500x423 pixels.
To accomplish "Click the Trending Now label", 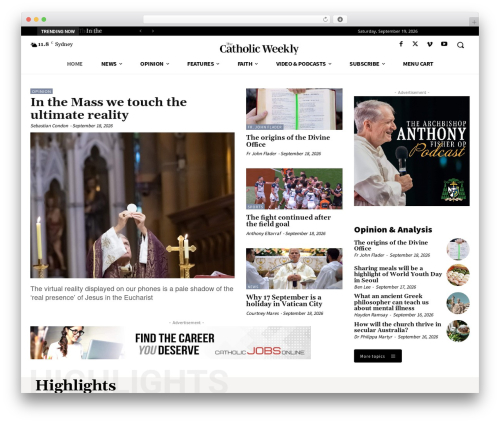I will 58,31.
